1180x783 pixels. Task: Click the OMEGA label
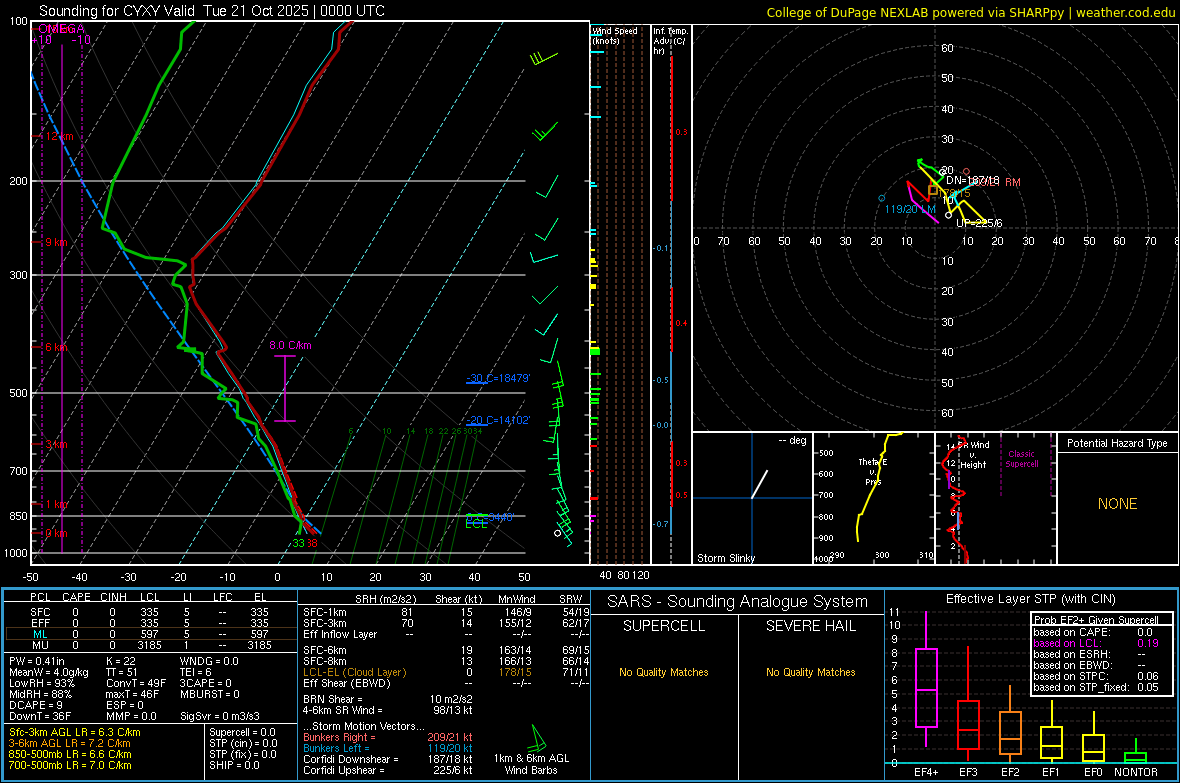tap(61, 29)
